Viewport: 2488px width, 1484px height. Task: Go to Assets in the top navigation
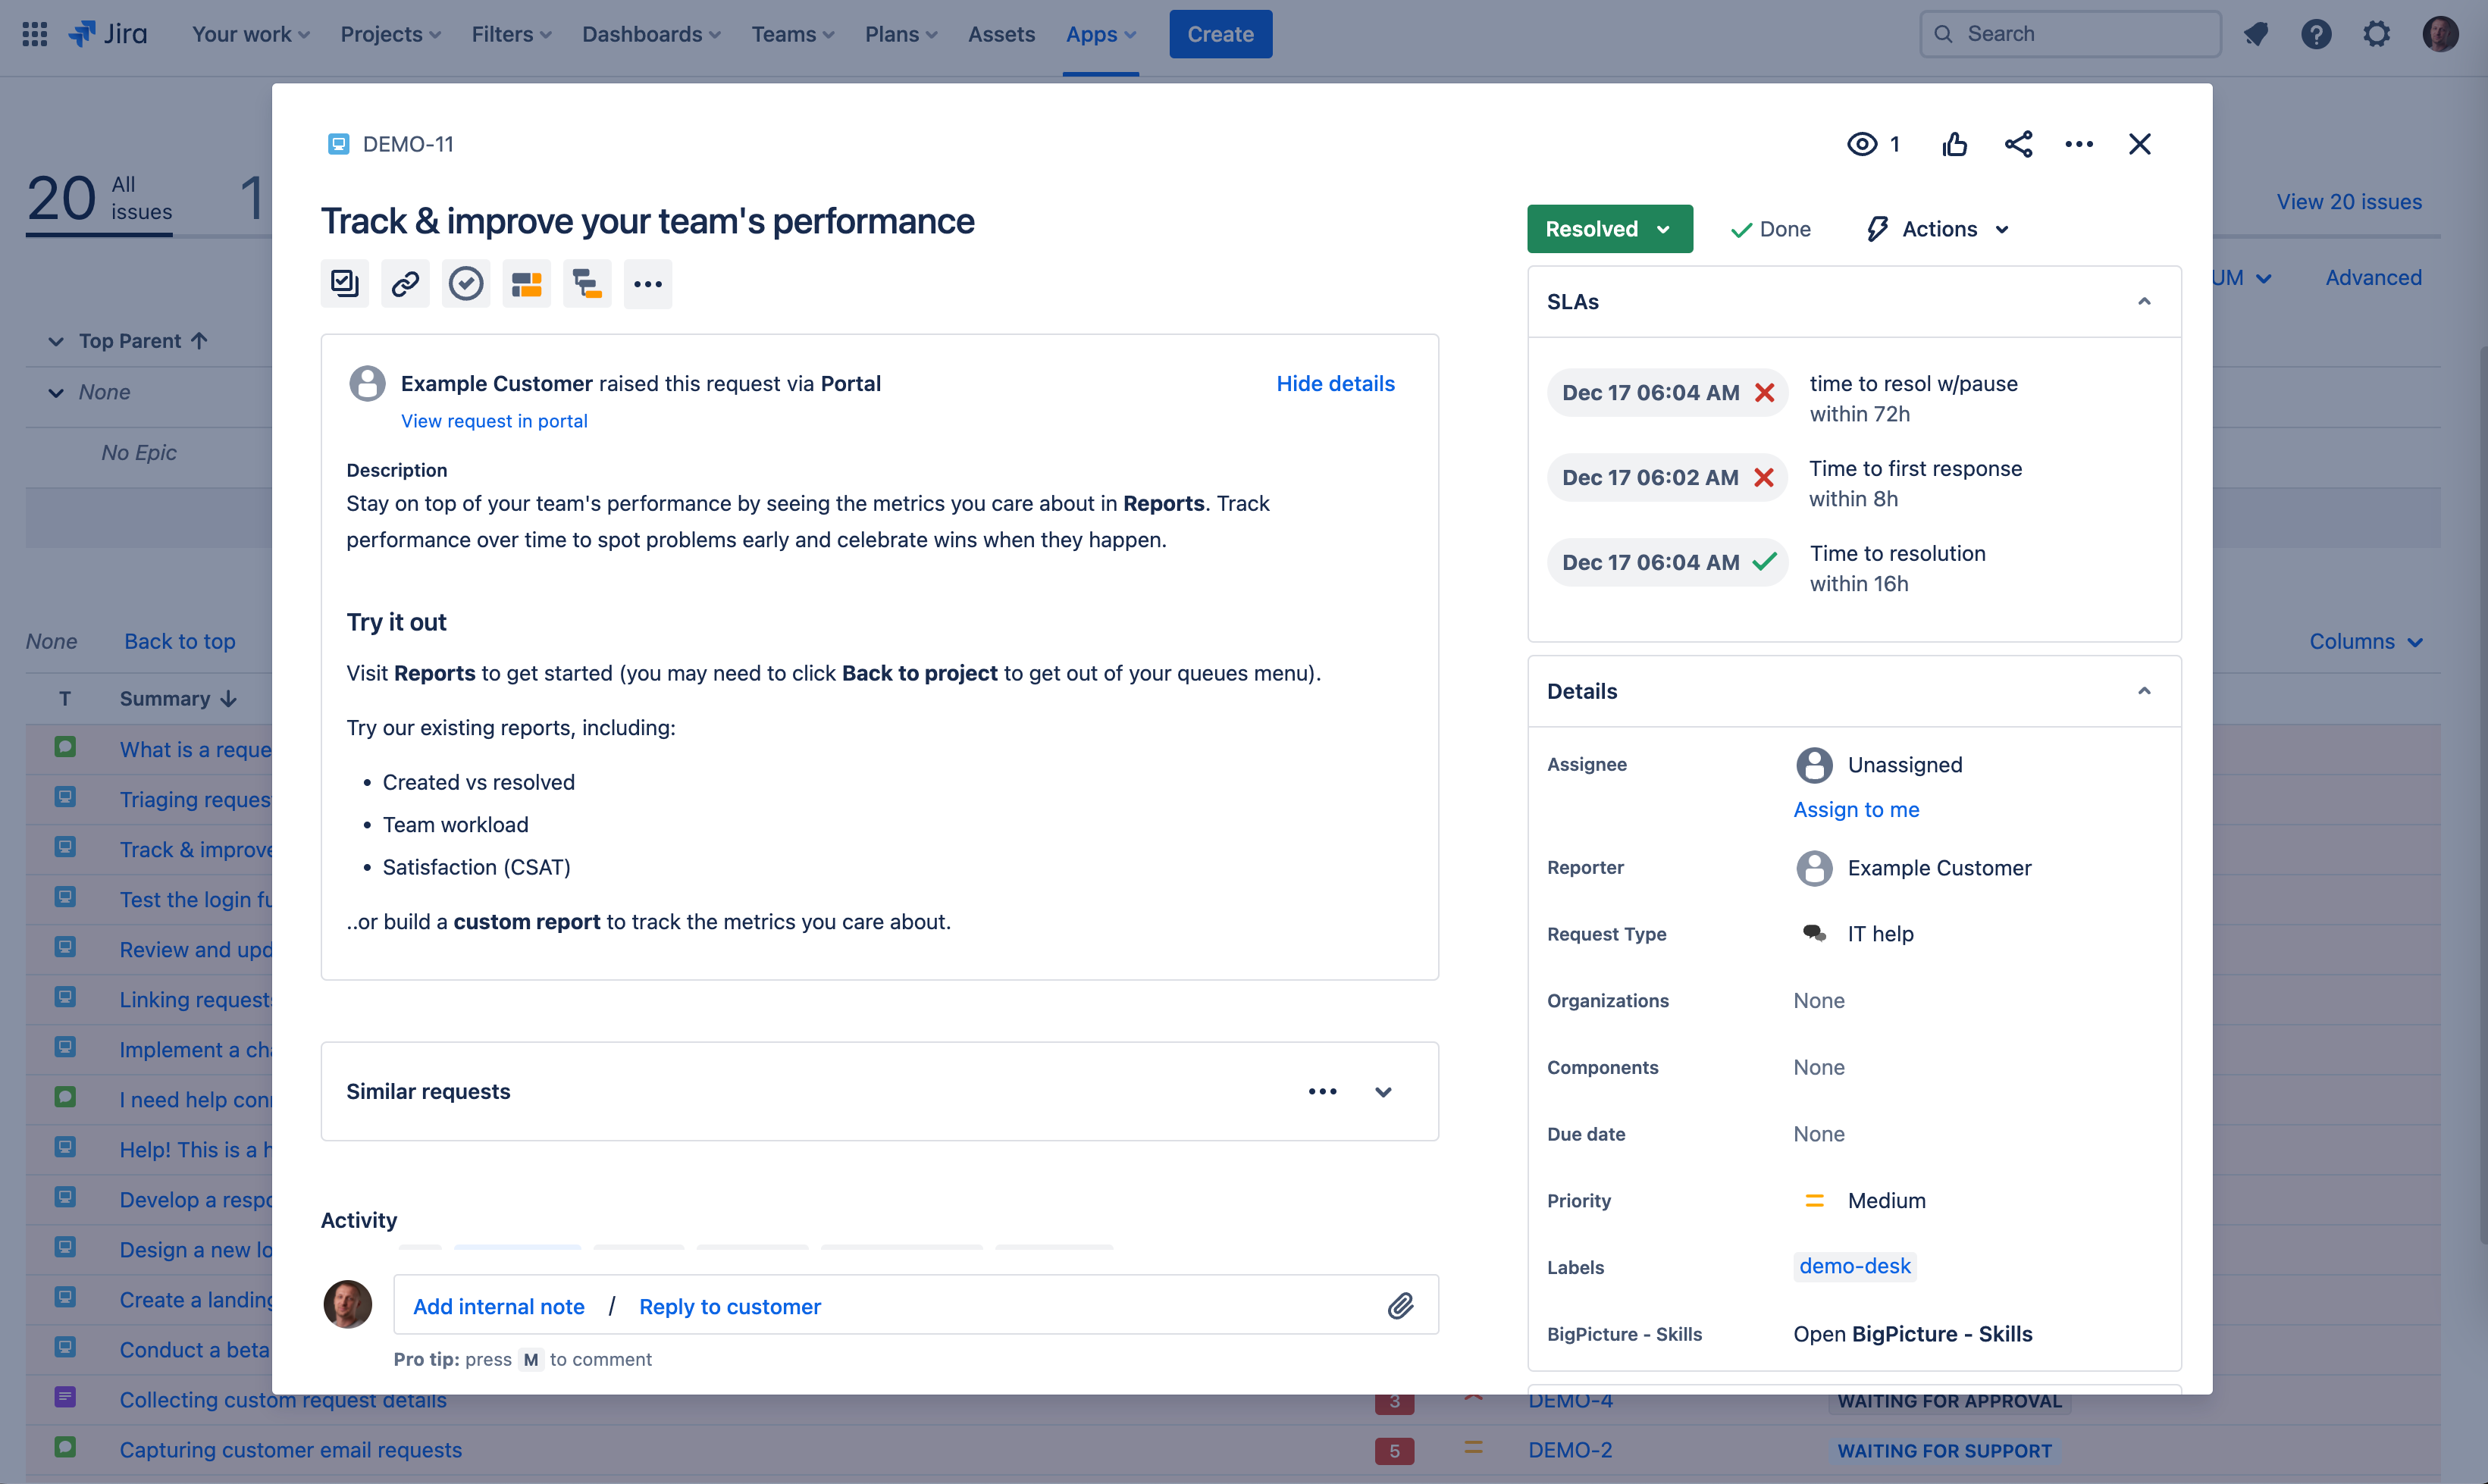pyautogui.click(x=1001, y=34)
